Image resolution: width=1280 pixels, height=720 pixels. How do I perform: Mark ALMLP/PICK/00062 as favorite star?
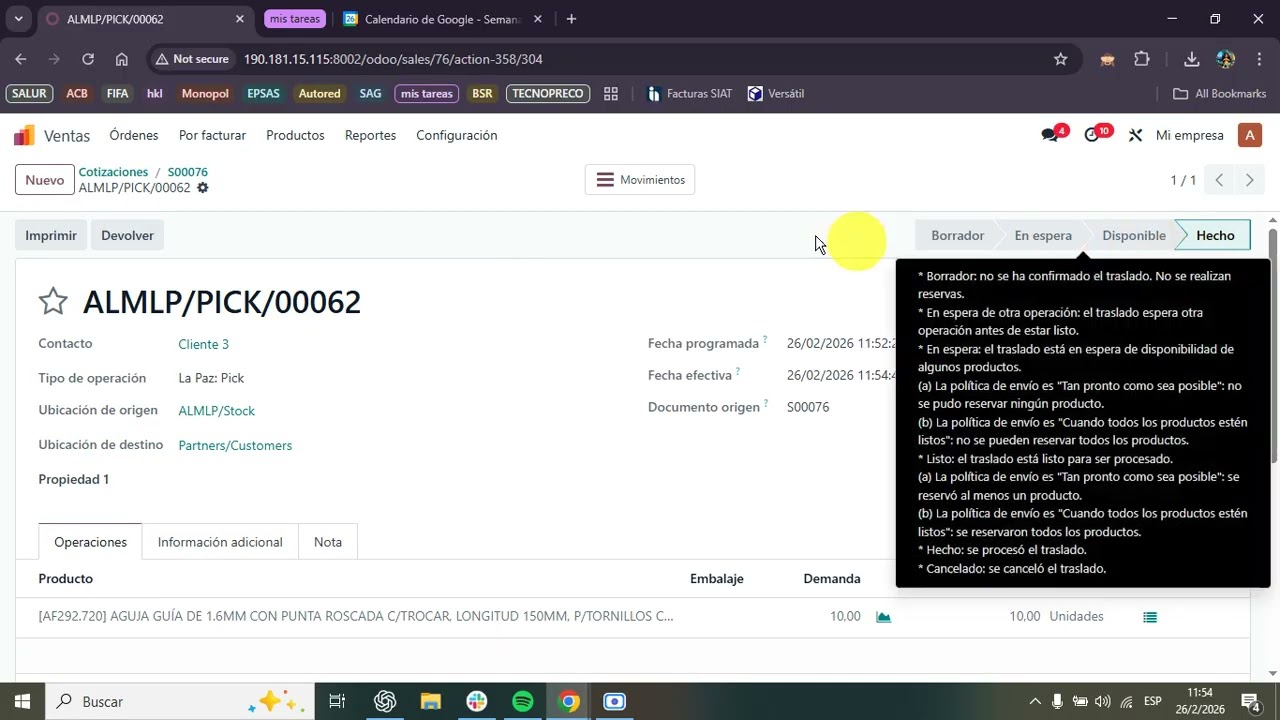point(53,301)
